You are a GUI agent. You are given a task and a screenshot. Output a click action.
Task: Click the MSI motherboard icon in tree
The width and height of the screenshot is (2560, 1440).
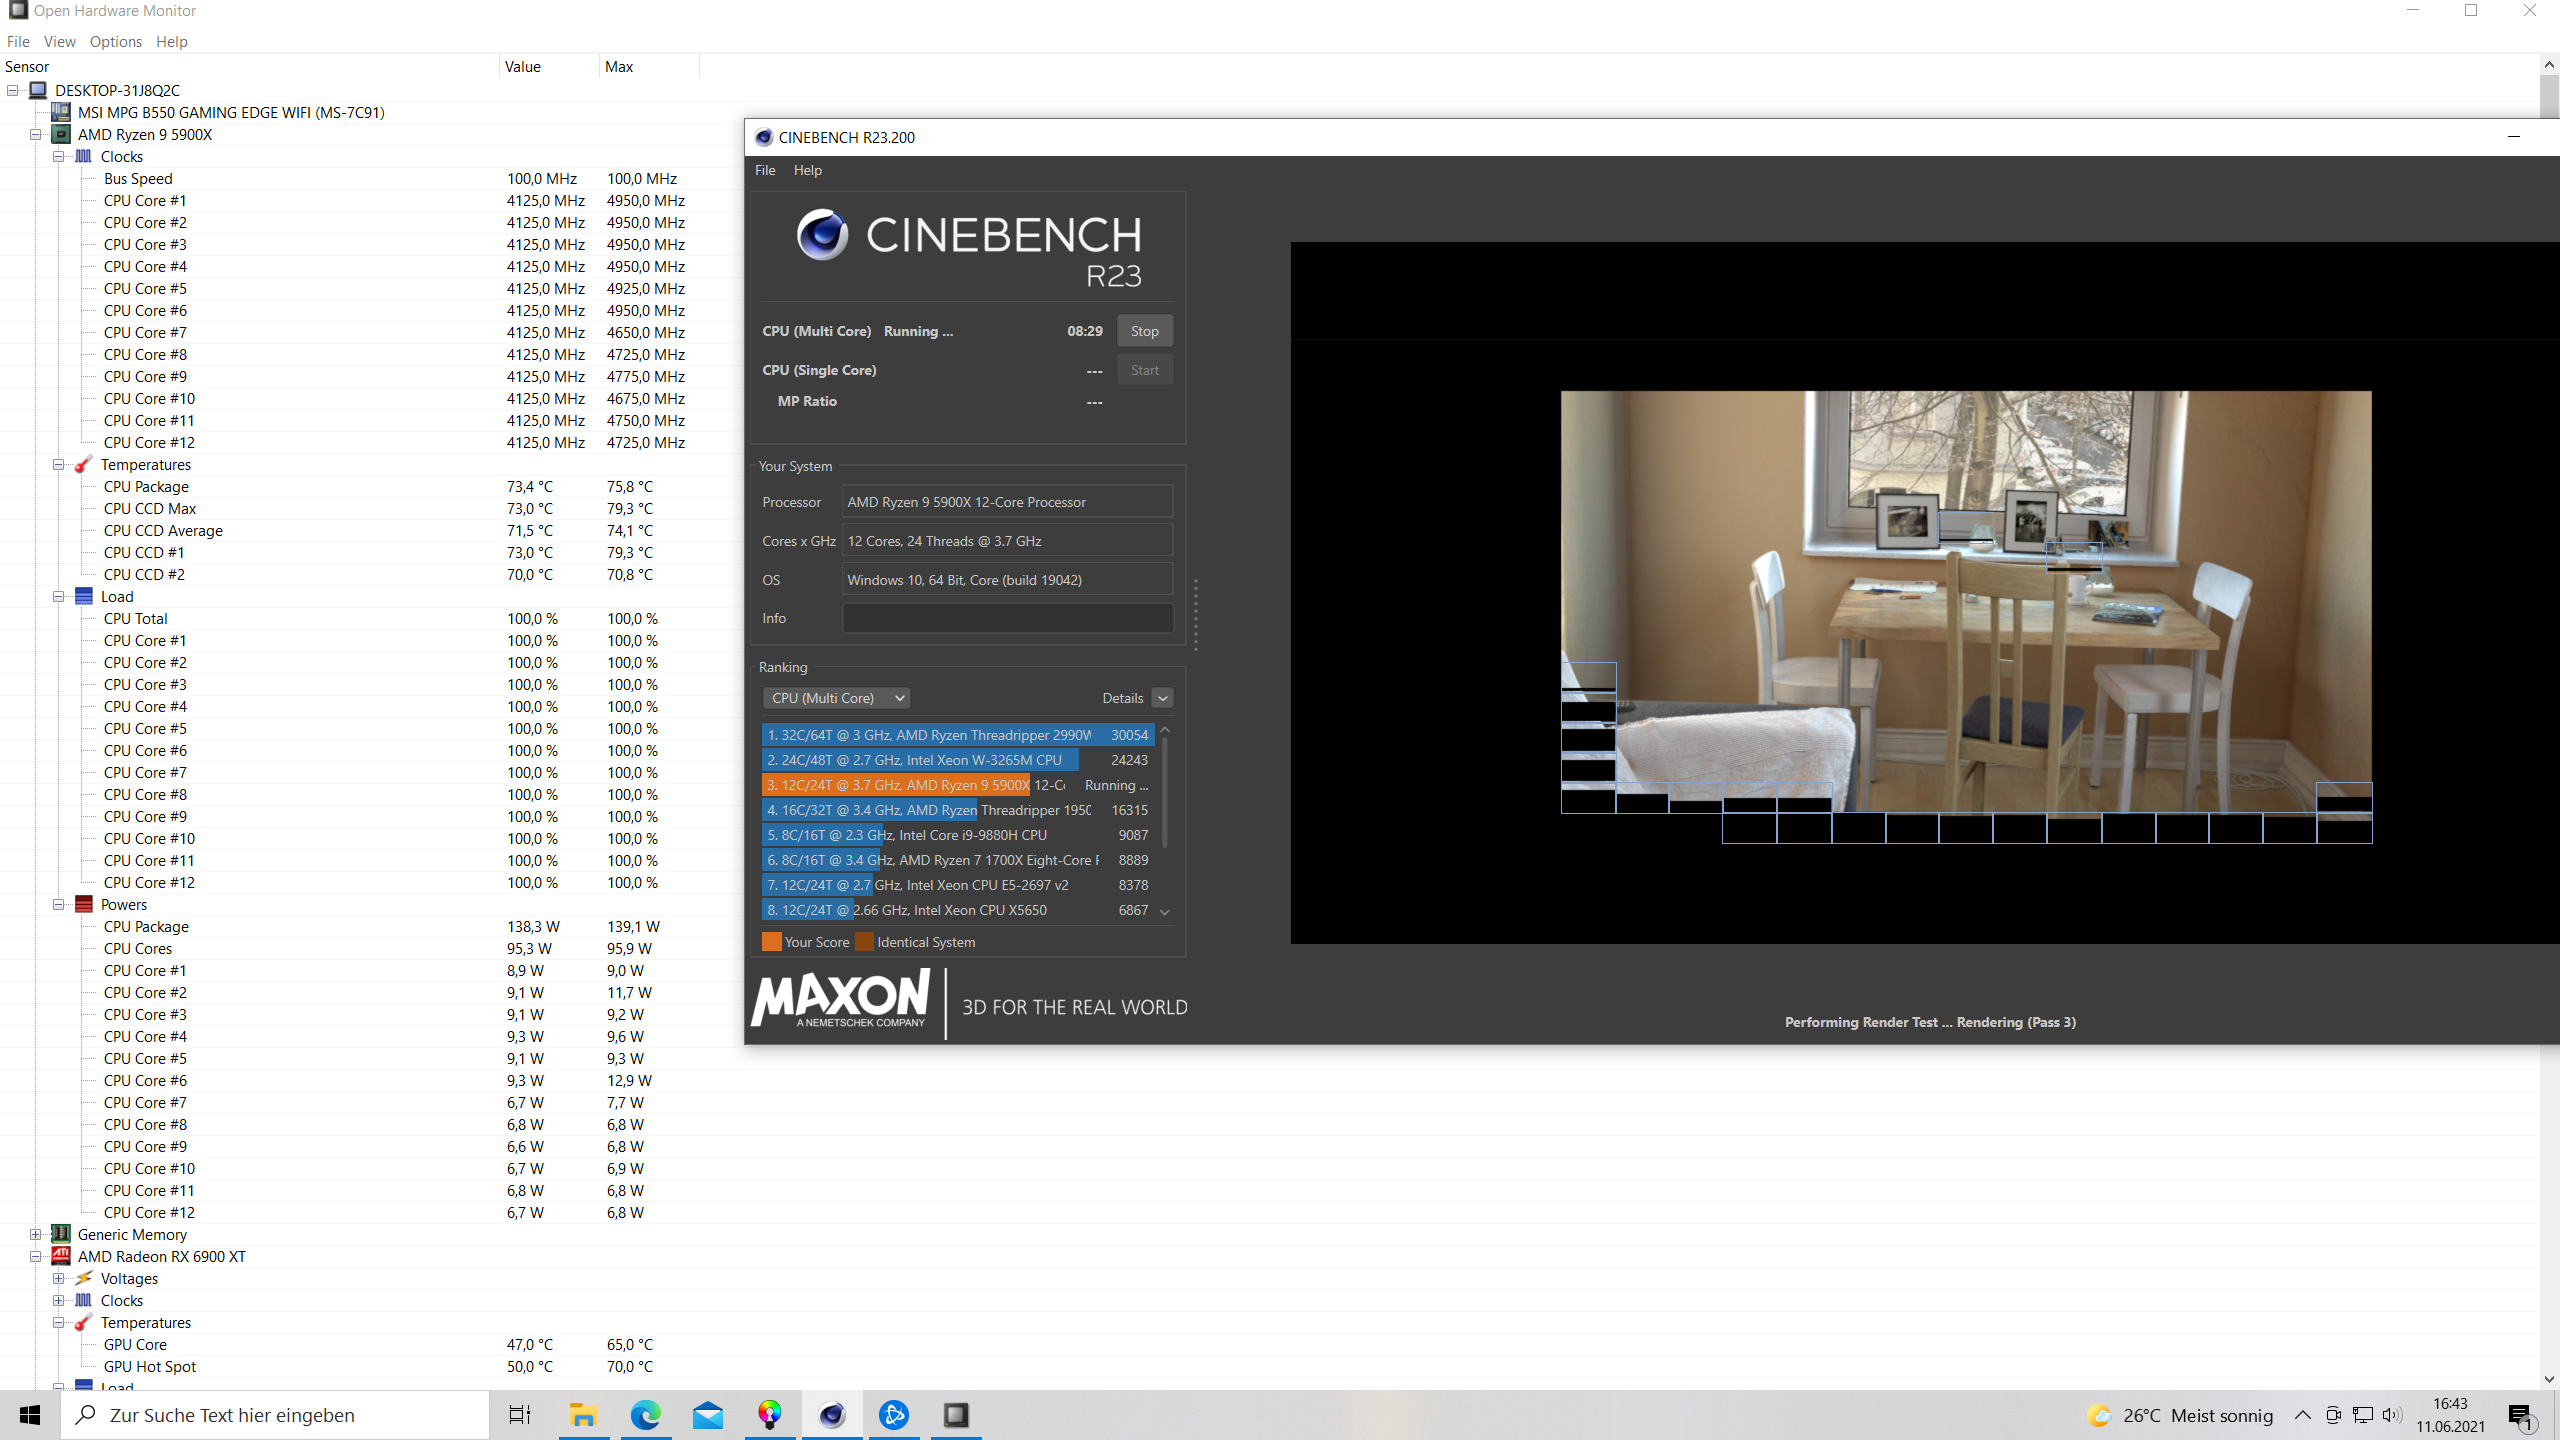point(61,112)
